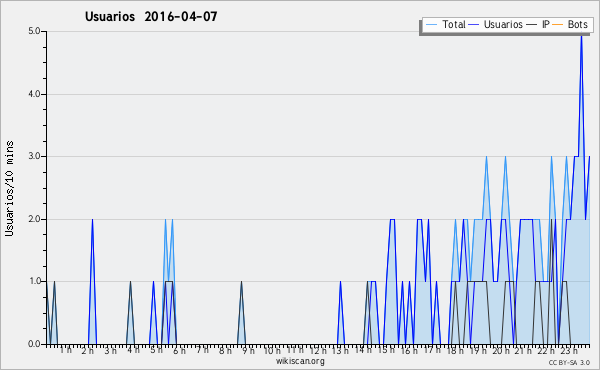600x370 pixels.
Task: Click the y-axis value 0.0
Action: [x=34, y=344]
